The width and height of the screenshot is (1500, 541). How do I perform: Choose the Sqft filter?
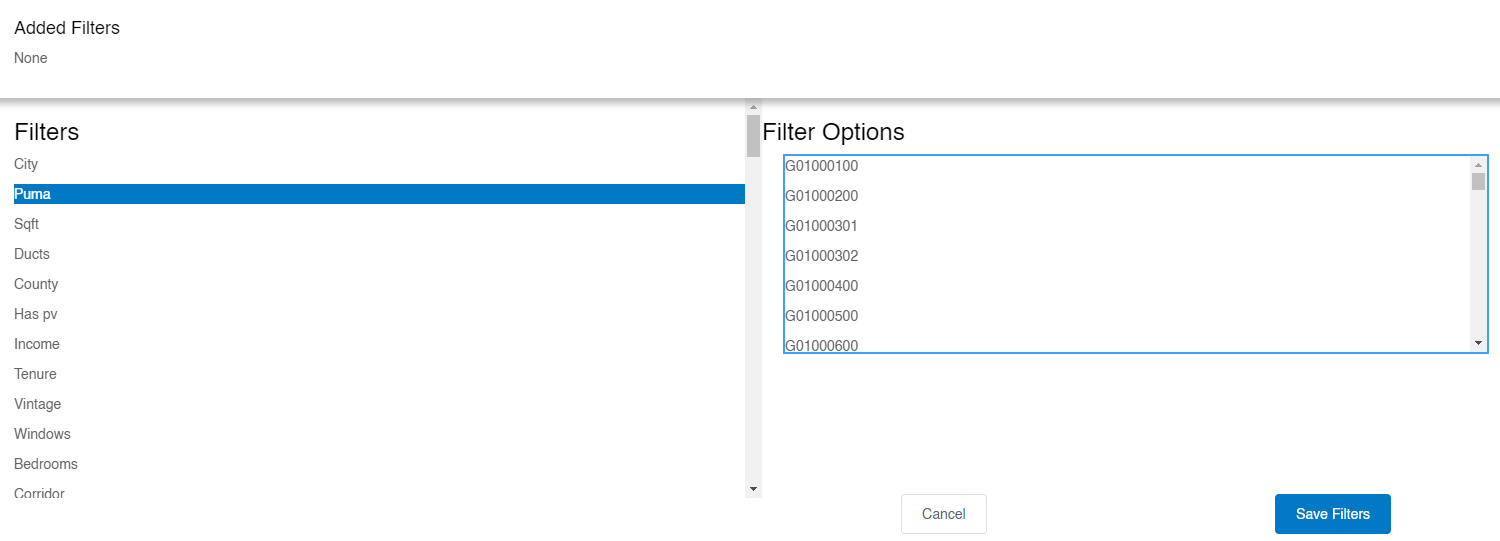click(27, 224)
